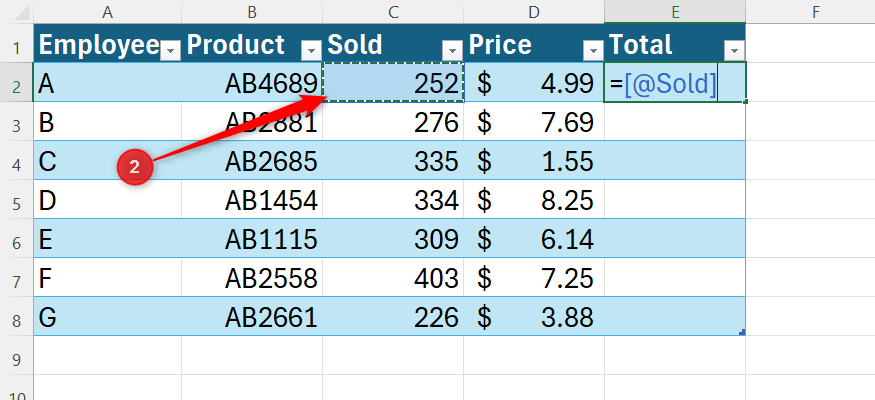Image resolution: width=875 pixels, height=400 pixels.
Task: Click the formula cell with =[@Sold]
Action: [675, 83]
